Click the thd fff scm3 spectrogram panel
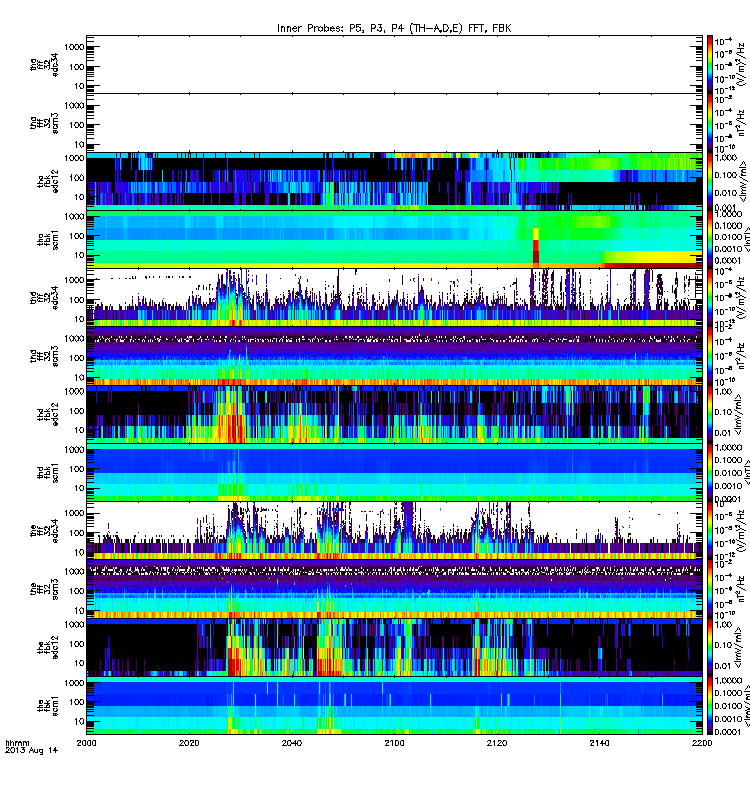The height and width of the screenshot is (800, 750). coord(394,356)
